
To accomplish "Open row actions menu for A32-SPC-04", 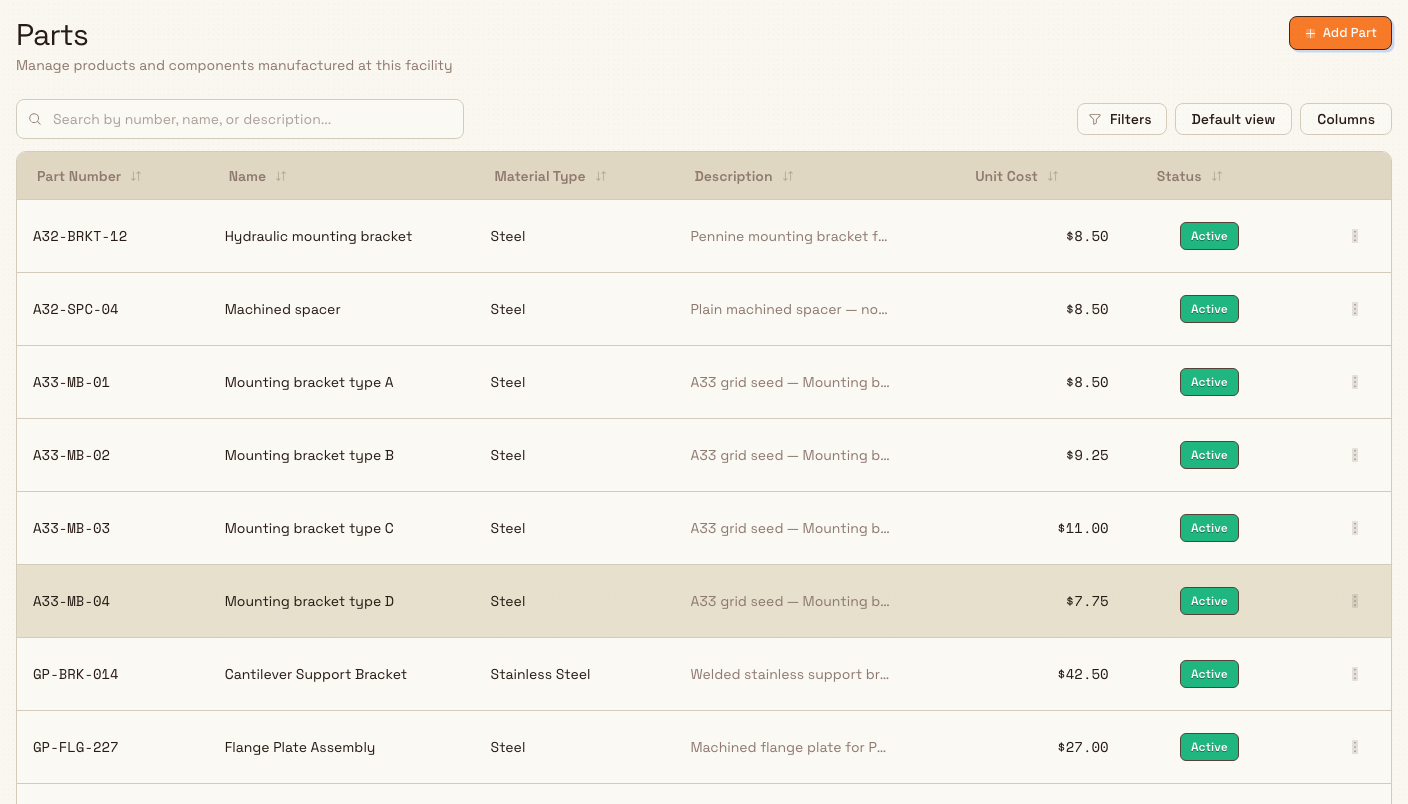I will coord(1355,309).
